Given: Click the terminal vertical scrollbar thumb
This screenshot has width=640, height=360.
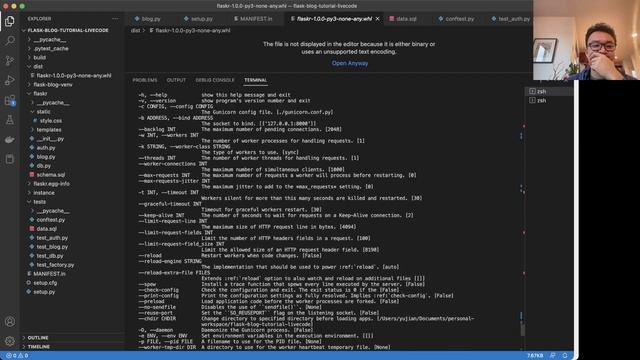Looking at the screenshot, I should (523, 329).
